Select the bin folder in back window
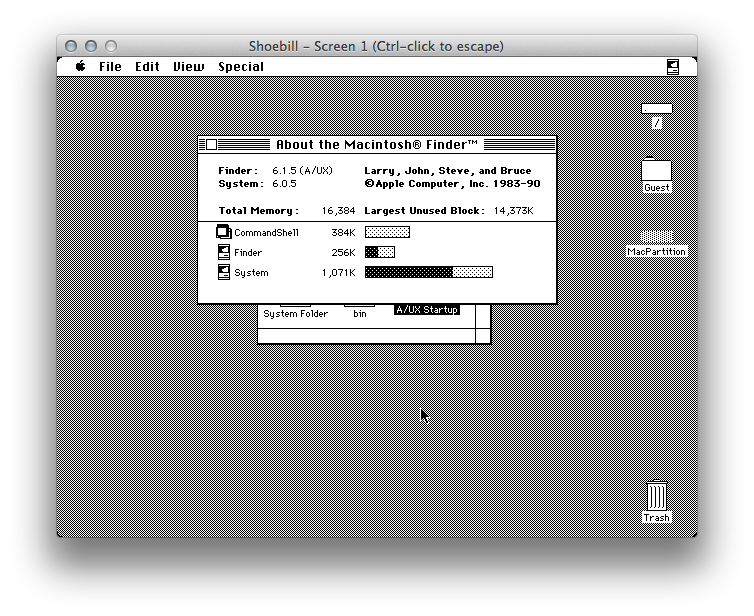Viewport: 754px width, 616px height. (360, 314)
